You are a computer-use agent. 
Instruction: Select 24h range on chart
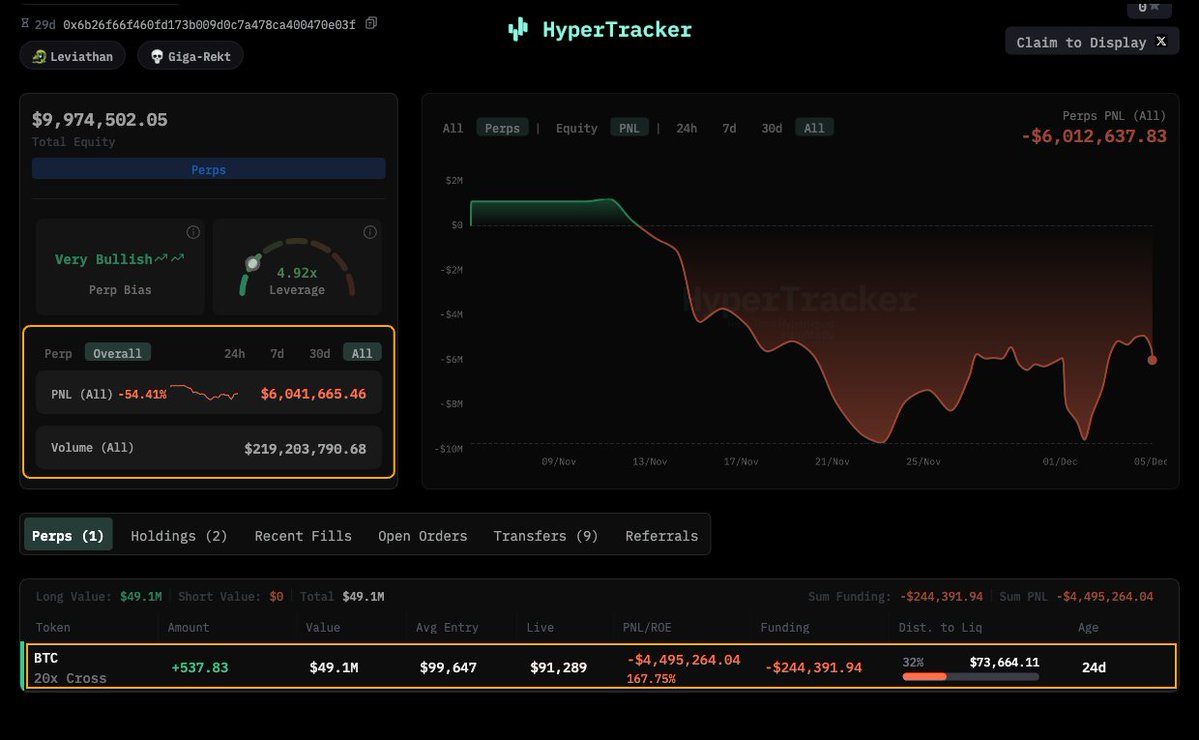pyautogui.click(x=686, y=128)
